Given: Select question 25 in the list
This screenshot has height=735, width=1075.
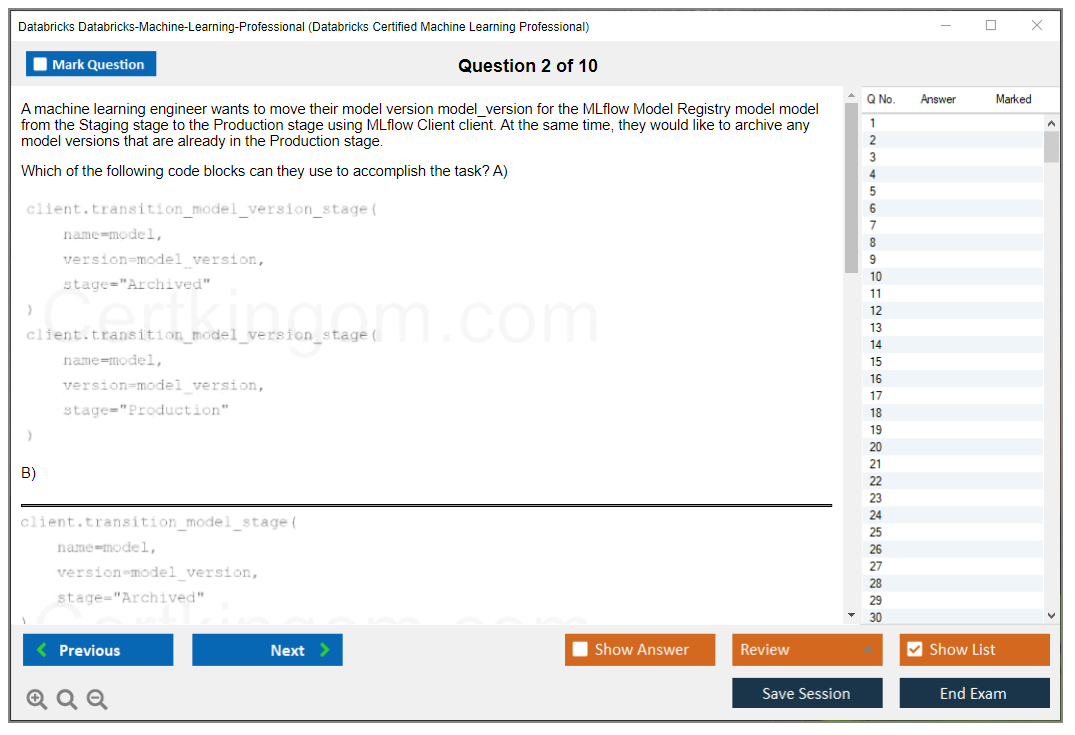Looking at the screenshot, I should coord(876,532).
